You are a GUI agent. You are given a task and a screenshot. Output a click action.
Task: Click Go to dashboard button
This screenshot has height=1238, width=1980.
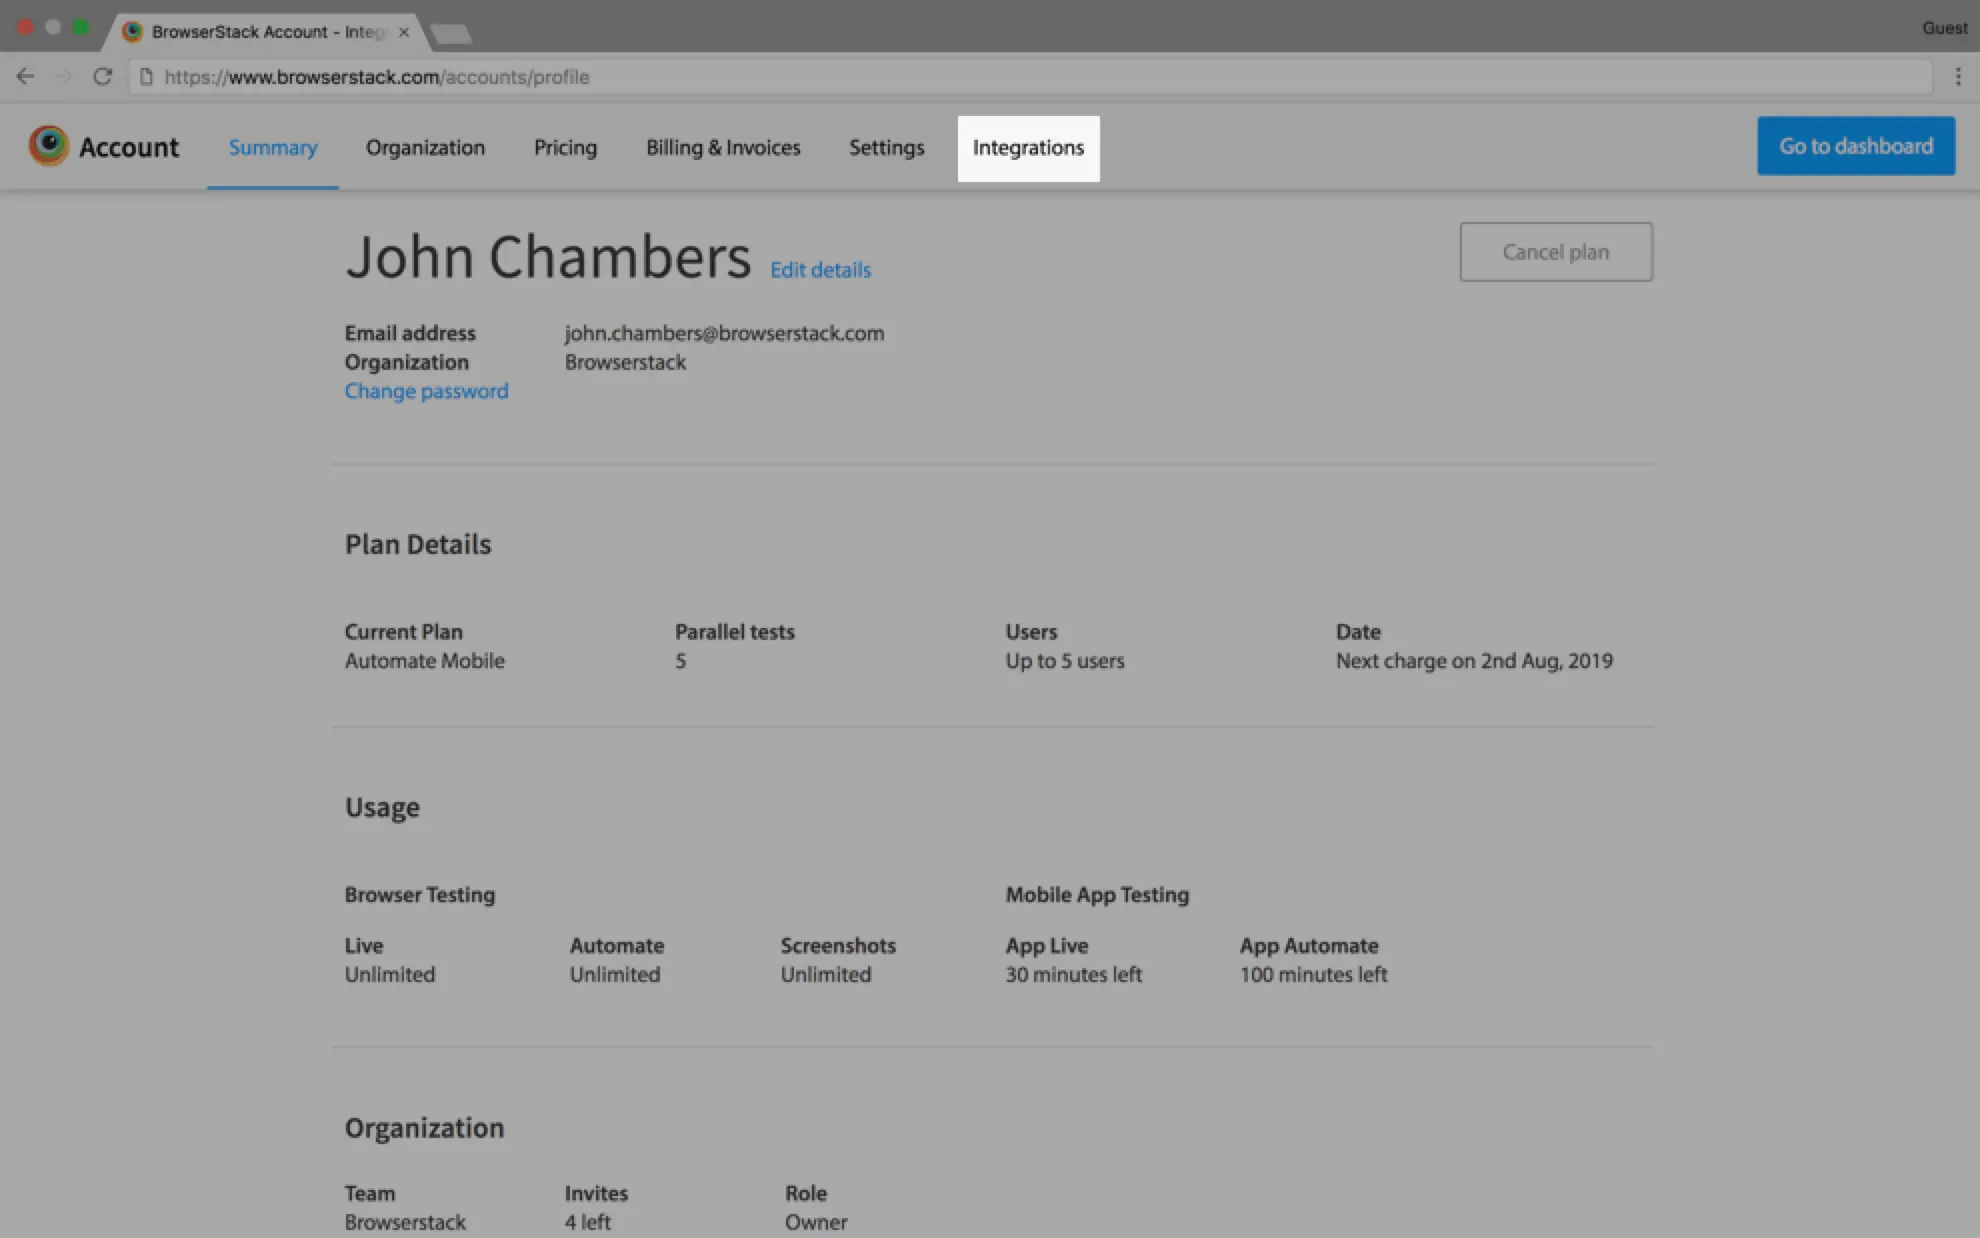pos(1855,146)
